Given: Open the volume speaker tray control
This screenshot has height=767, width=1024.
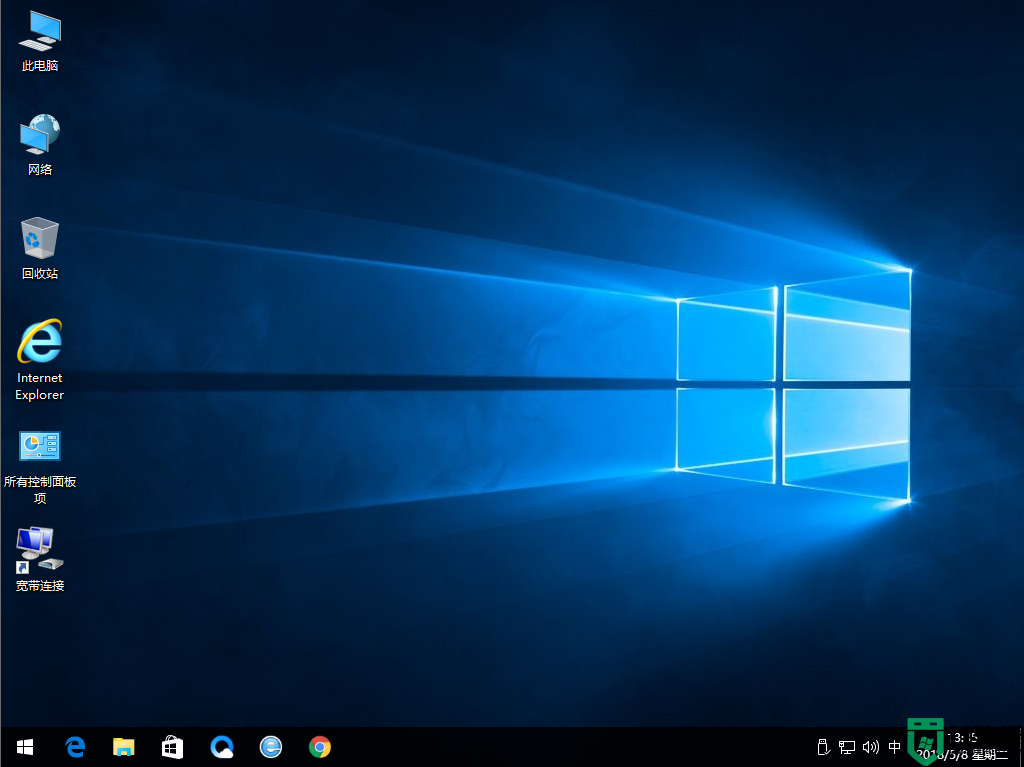Looking at the screenshot, I should (870, 747).
